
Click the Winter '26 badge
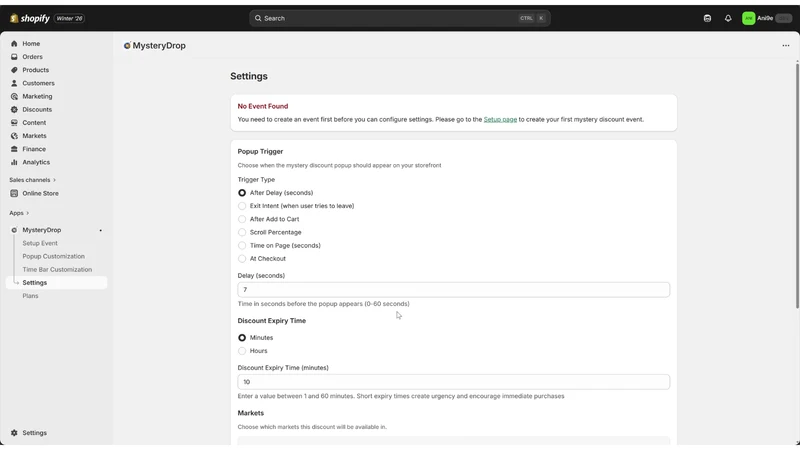pos(69,18)
